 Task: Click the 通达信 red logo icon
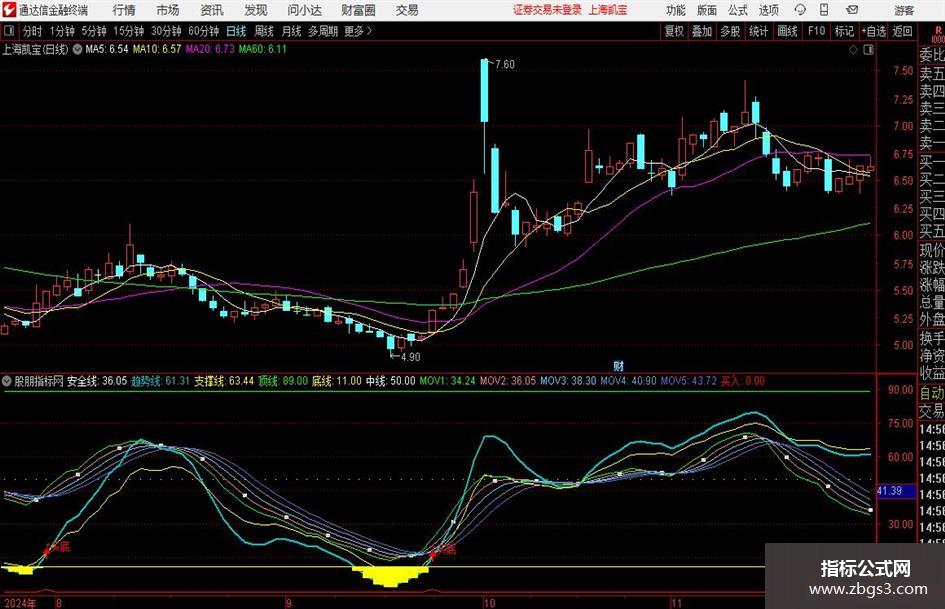(9, 10)
